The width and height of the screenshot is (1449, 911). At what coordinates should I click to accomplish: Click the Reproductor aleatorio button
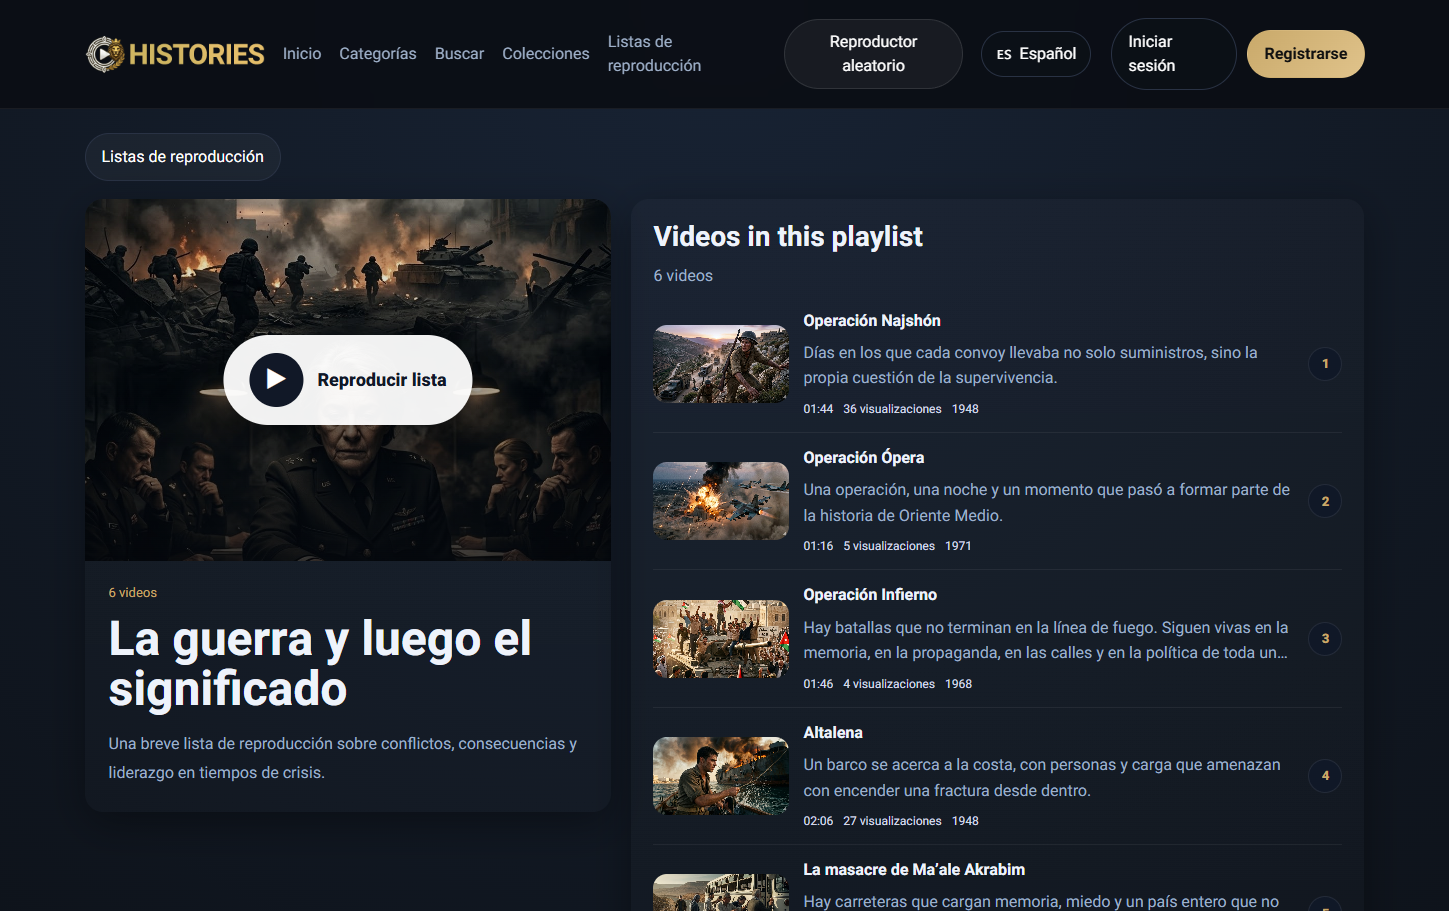pyautogui.click(x=873, y=54)
